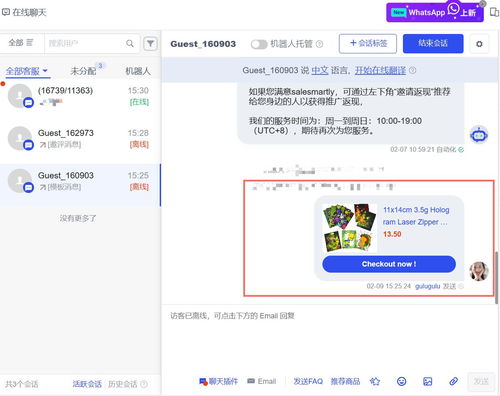Viewport: 500px width, 396px height.
Task: Switch to the 未分配 tab
Action: pos(83,71)
